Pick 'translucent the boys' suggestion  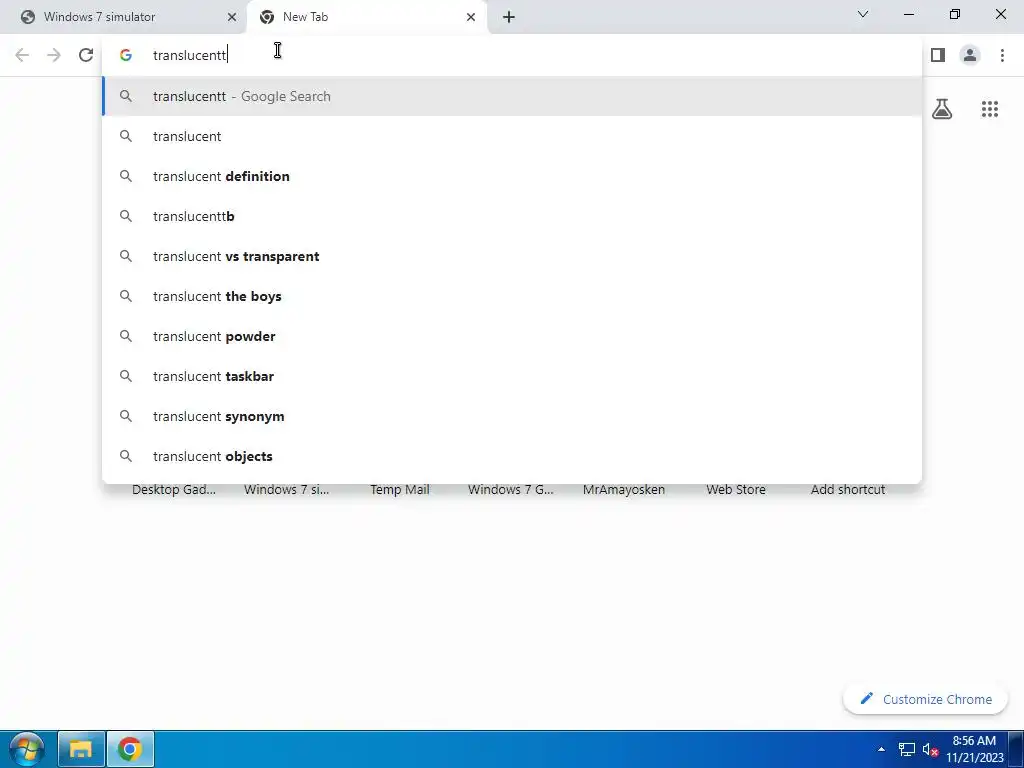(x=512, y=296)
